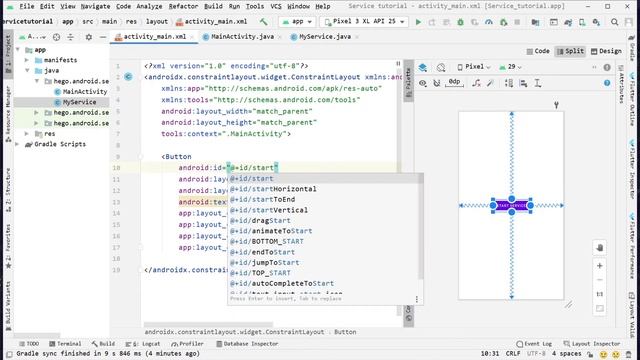This screenshot has width=640, height=360.
Task: Open the Profiler tool window
Action: 187,344
